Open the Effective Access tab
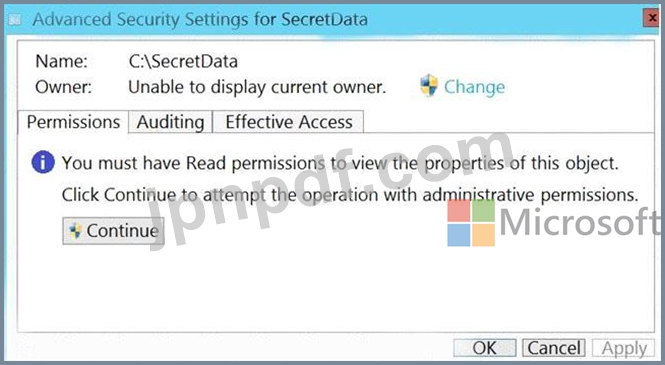 pos(288,122)
